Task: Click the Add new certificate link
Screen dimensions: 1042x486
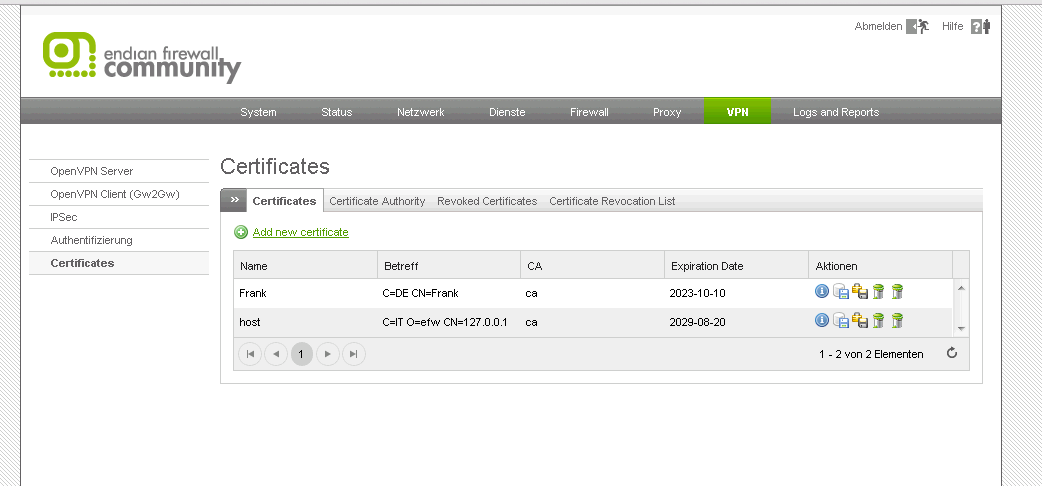Action: pyautogui.click(x=300, y=232)
